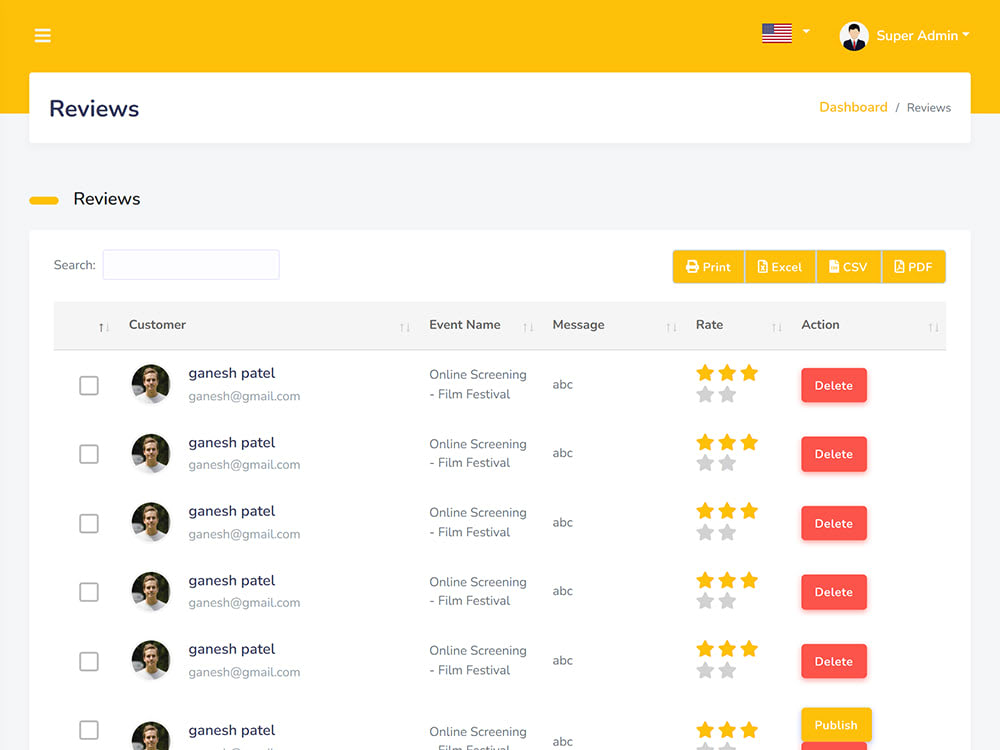Sort by the checkbox column arrows
The width and height of the screenshot is (1000, 750).
[104, 327]
